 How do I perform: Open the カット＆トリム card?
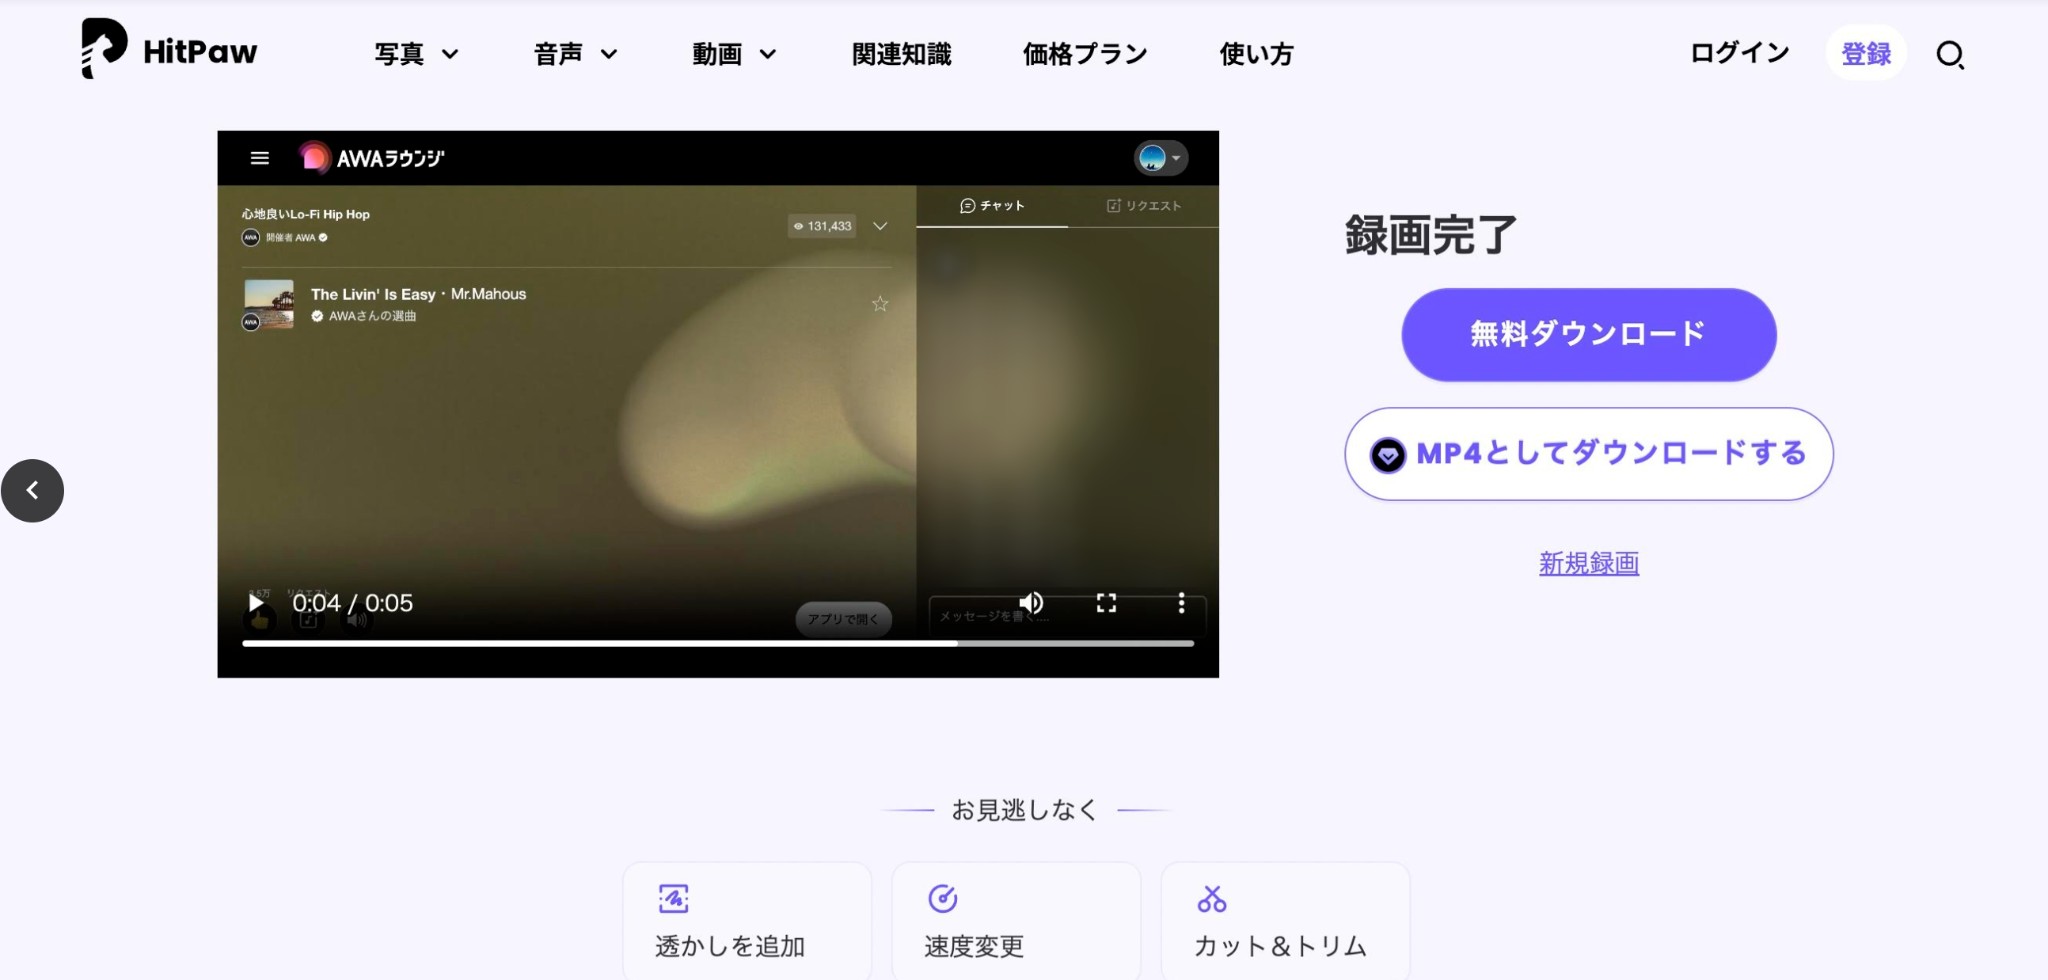1285,921
